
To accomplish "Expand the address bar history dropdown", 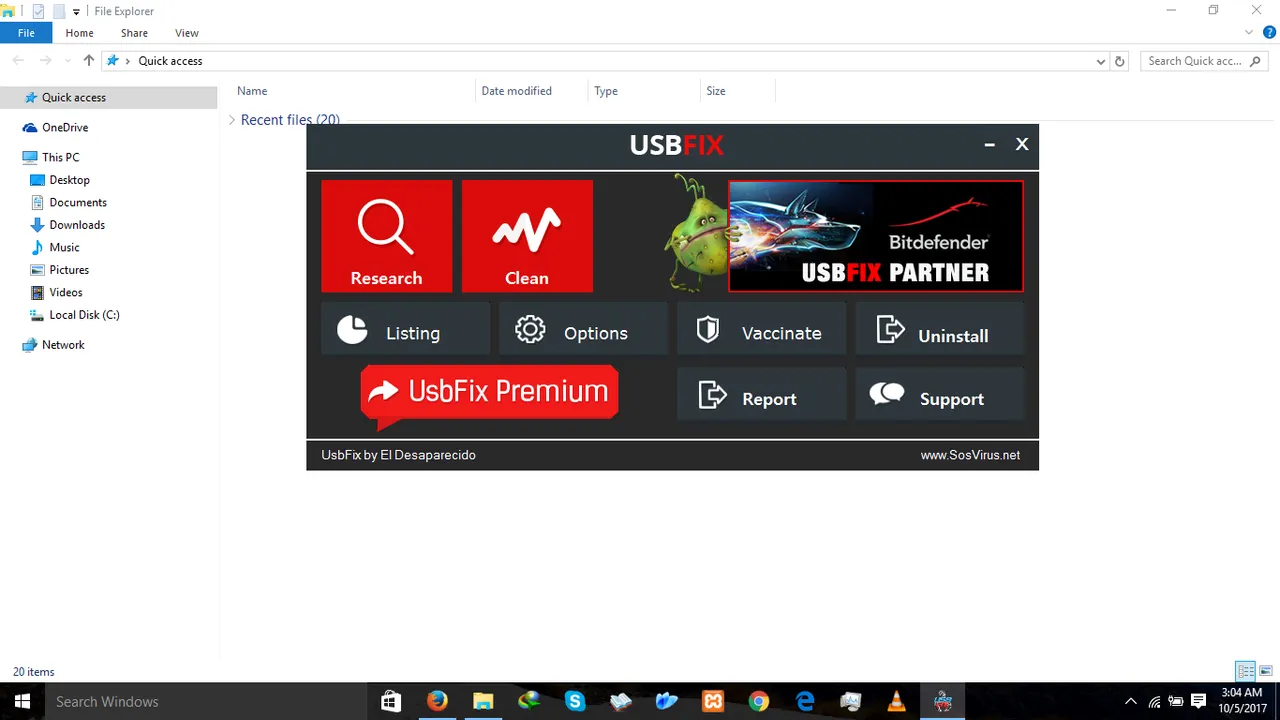I will point(1101,61).
